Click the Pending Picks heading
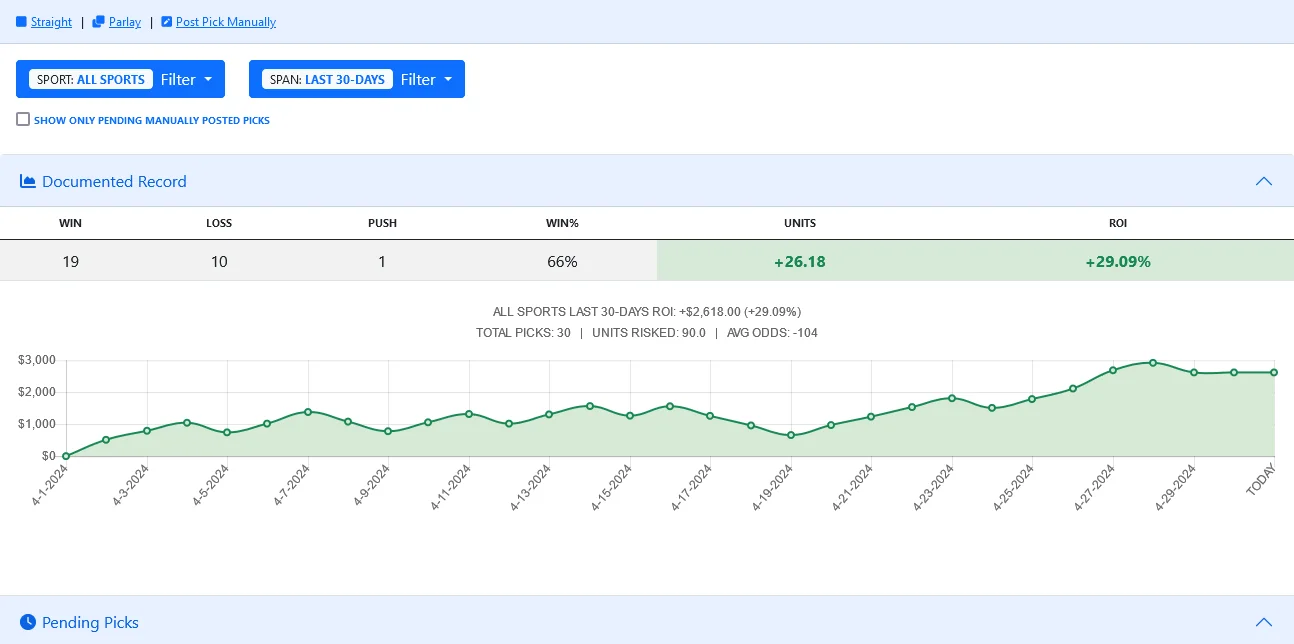The width and height of the screenshot is (1294, 644). point(90,622)
